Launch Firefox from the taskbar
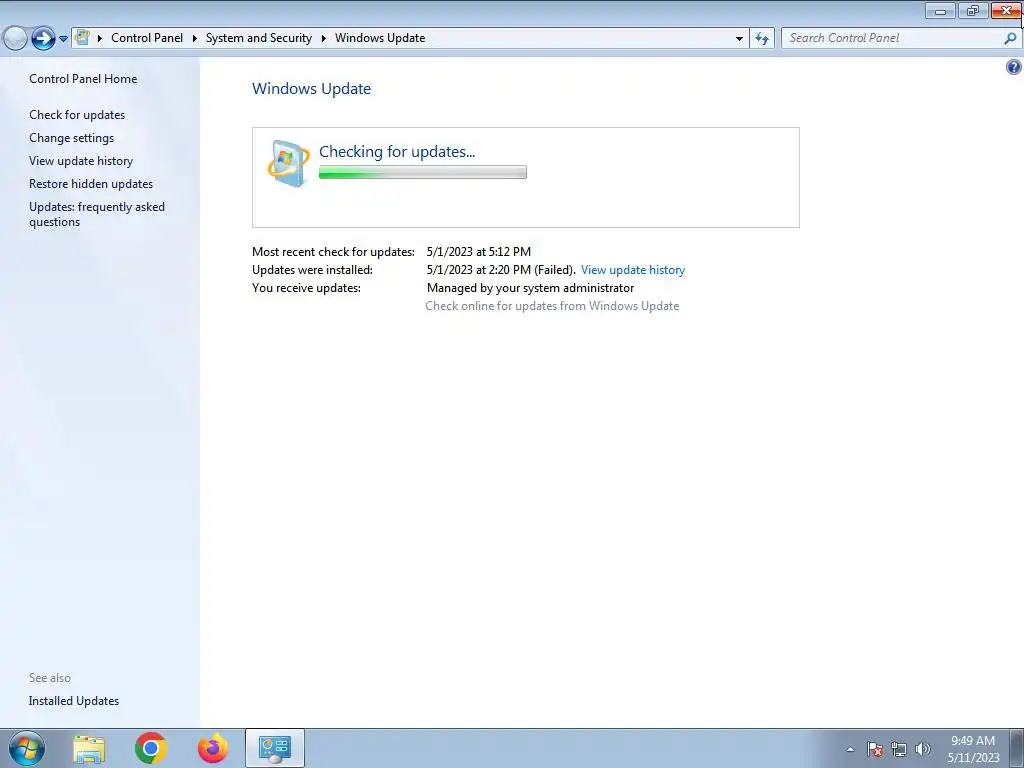 (x=213, y=748)
